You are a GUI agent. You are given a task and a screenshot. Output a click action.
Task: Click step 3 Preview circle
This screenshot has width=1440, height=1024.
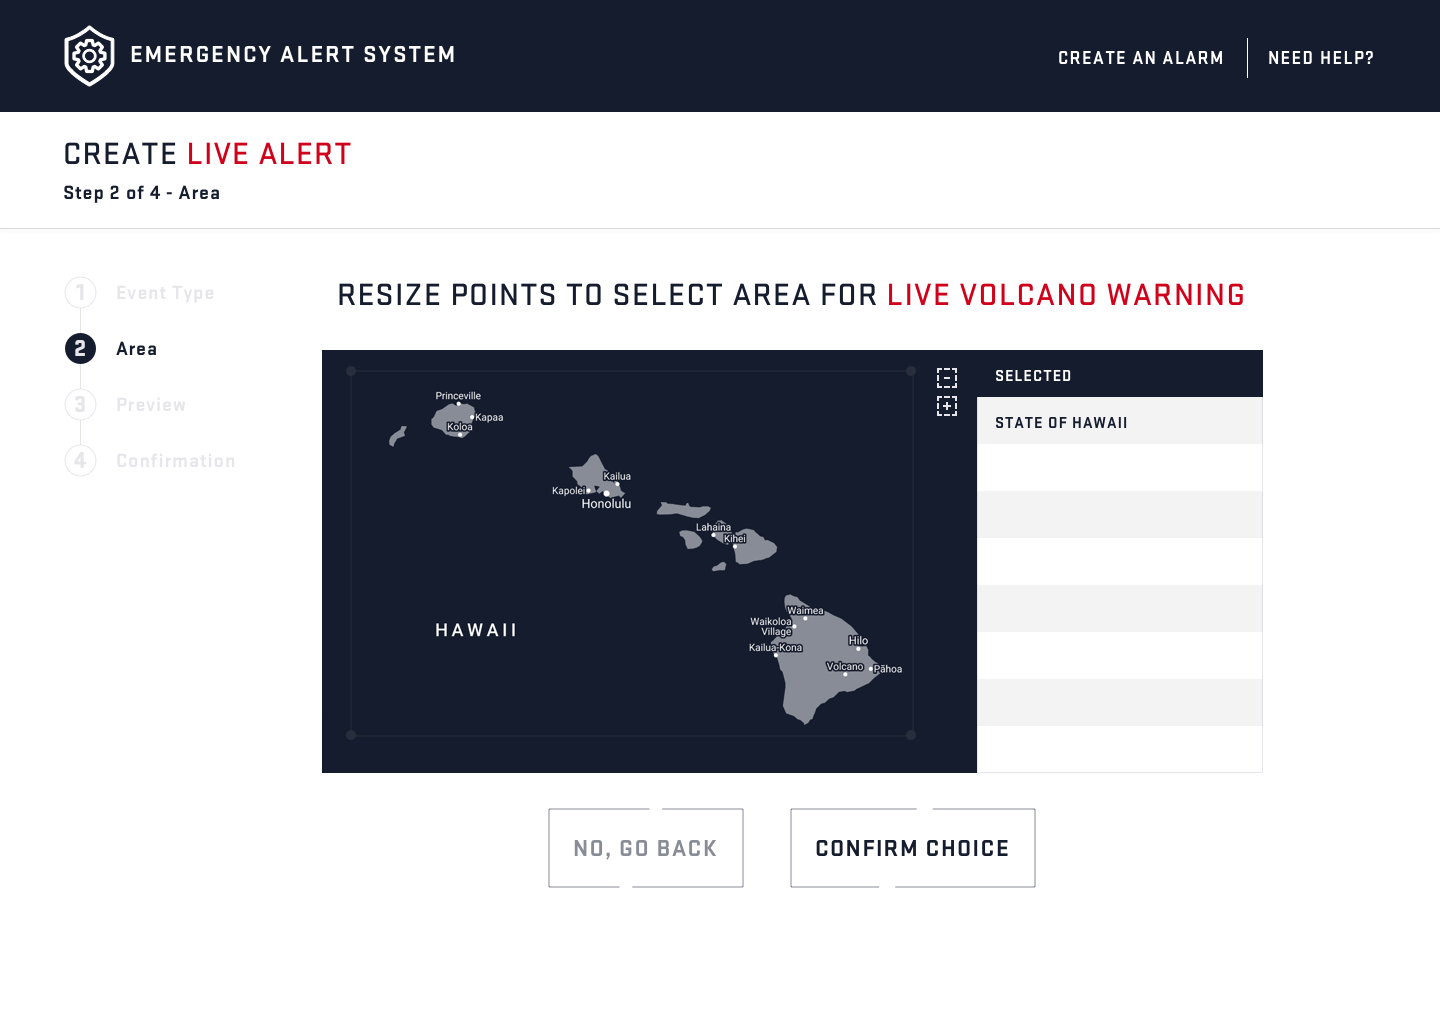pyautogui.click(x=81, y=405)
